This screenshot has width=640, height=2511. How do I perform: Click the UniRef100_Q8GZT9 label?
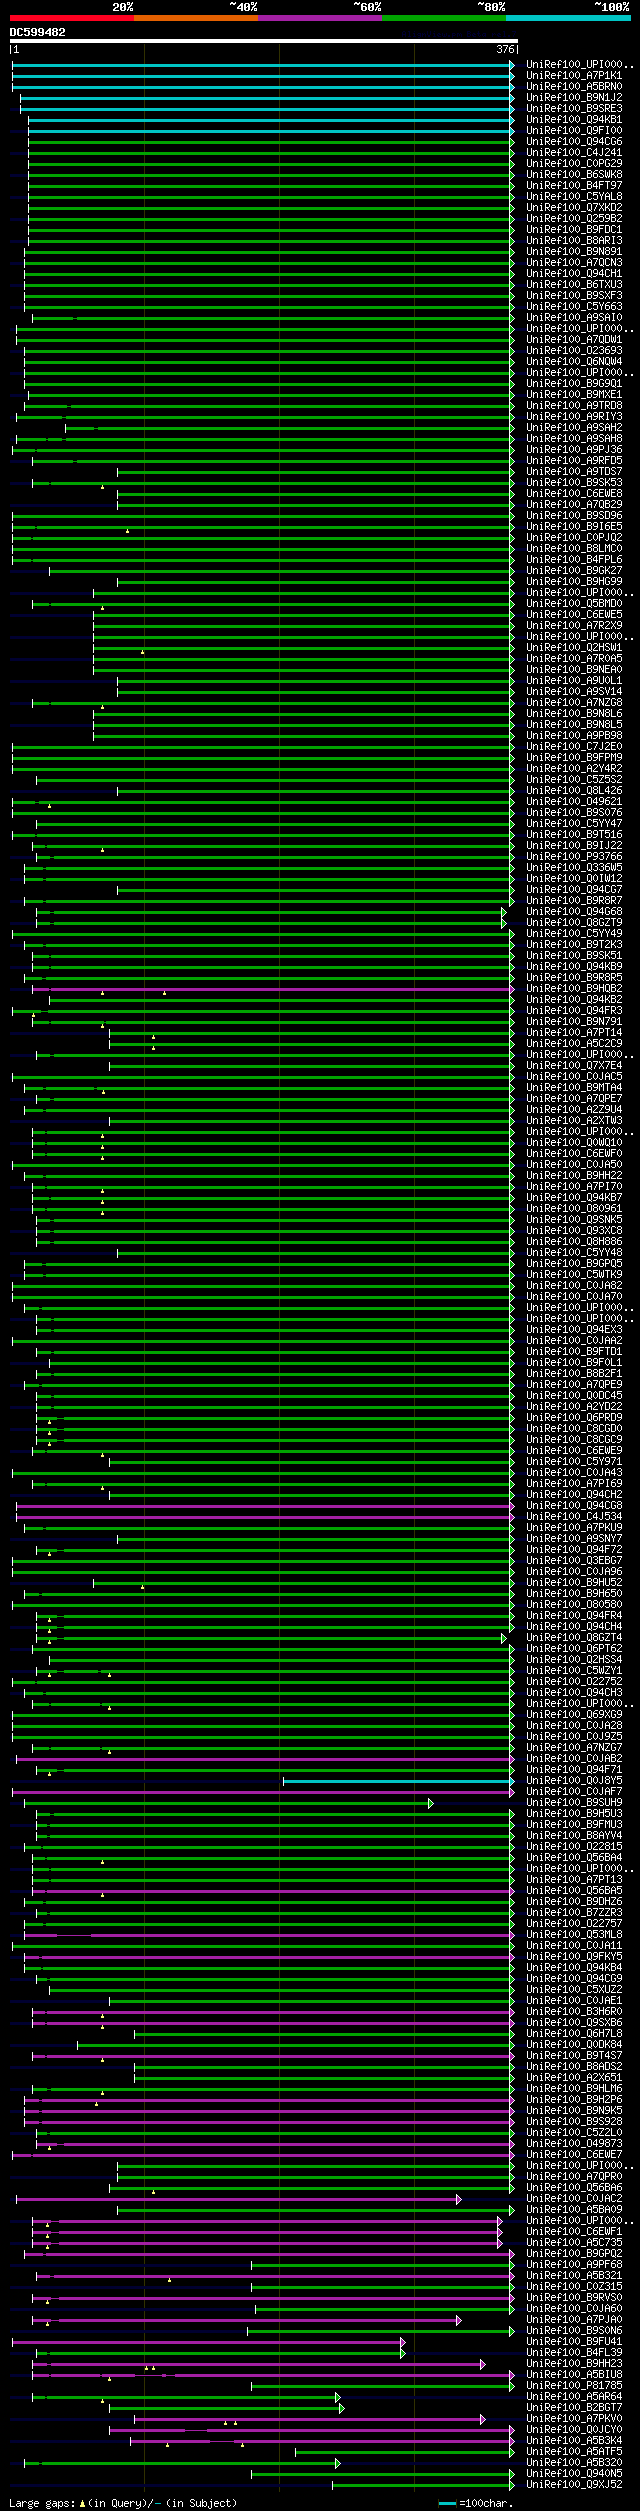coord(574,923)
